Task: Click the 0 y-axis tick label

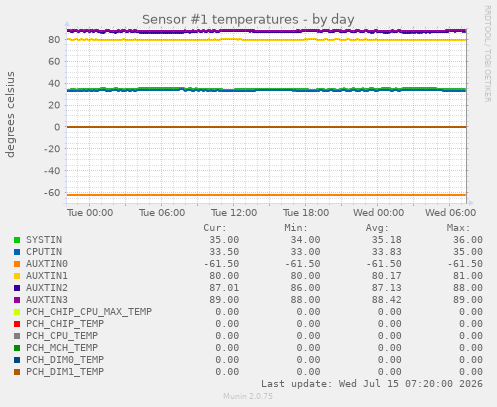Action: [x=57, y=127]
